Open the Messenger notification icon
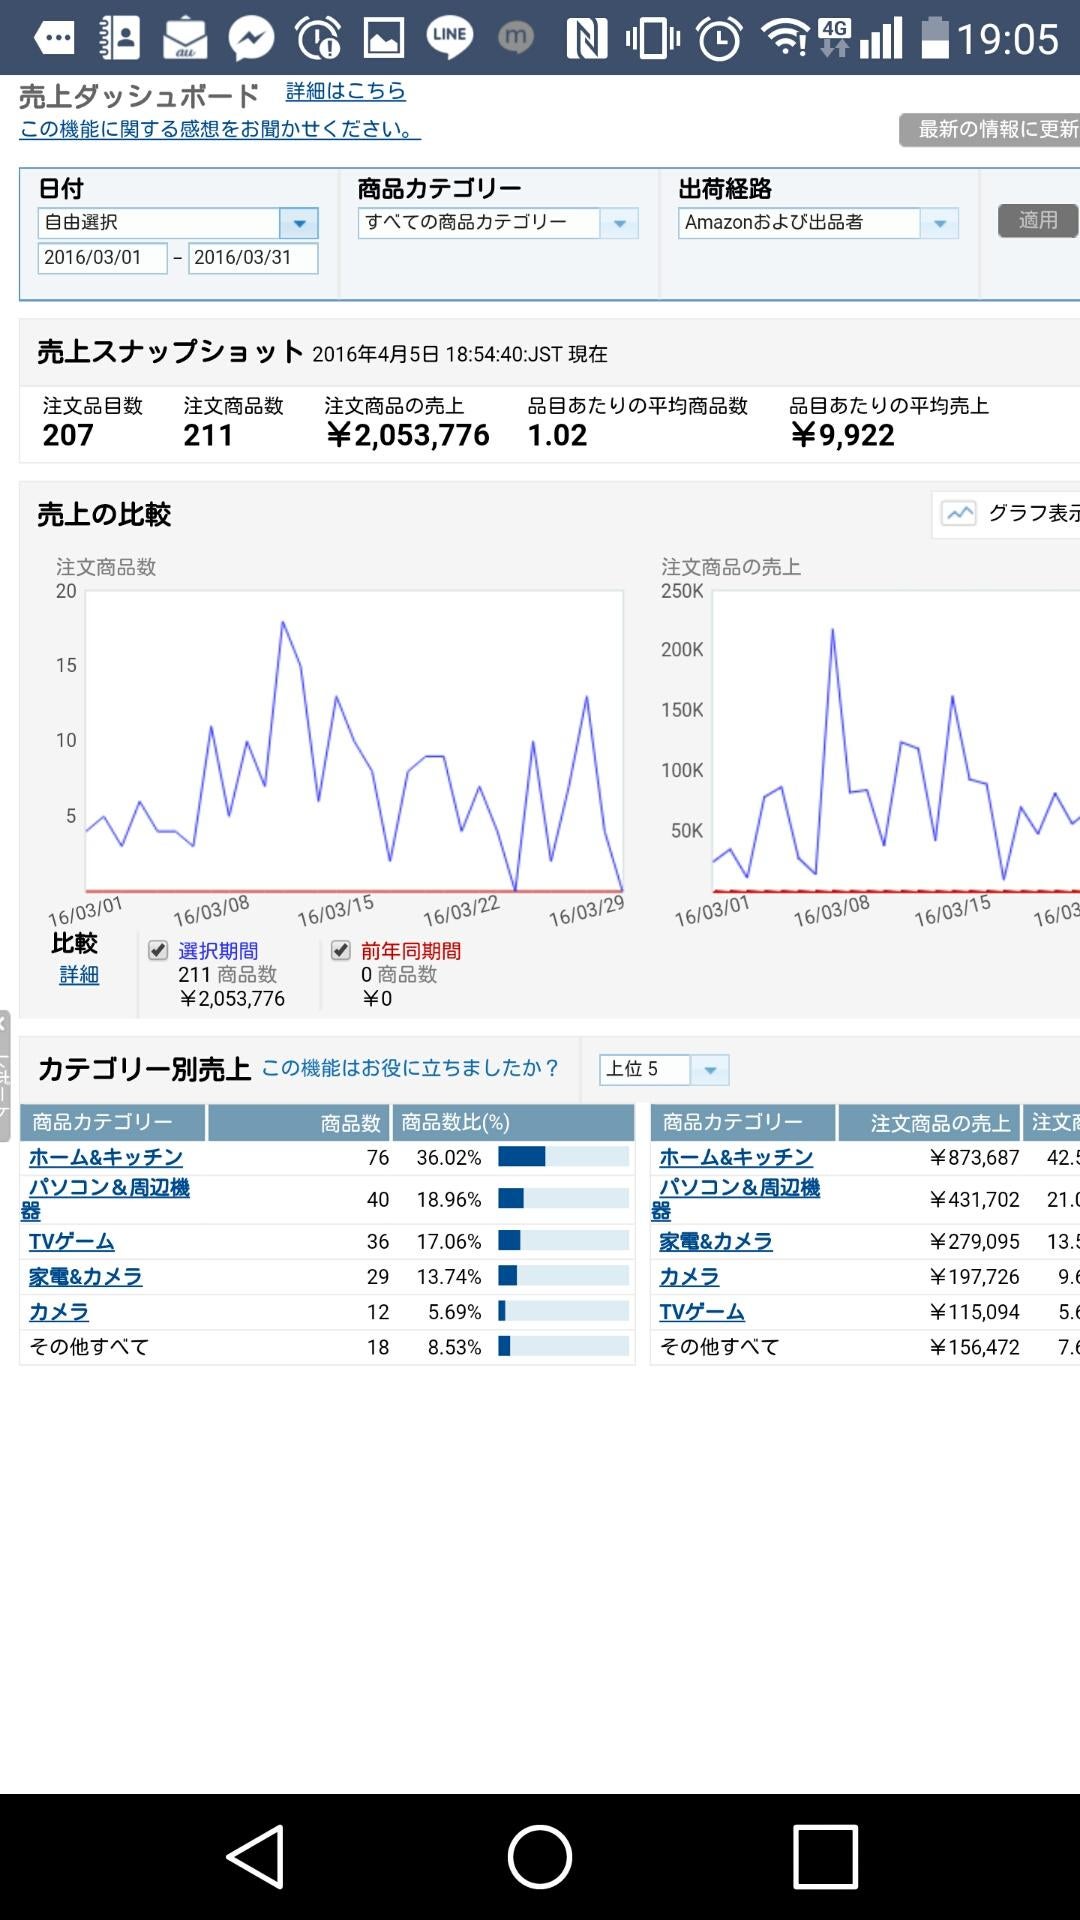The image size is (1080, 1920). (251, 39)
